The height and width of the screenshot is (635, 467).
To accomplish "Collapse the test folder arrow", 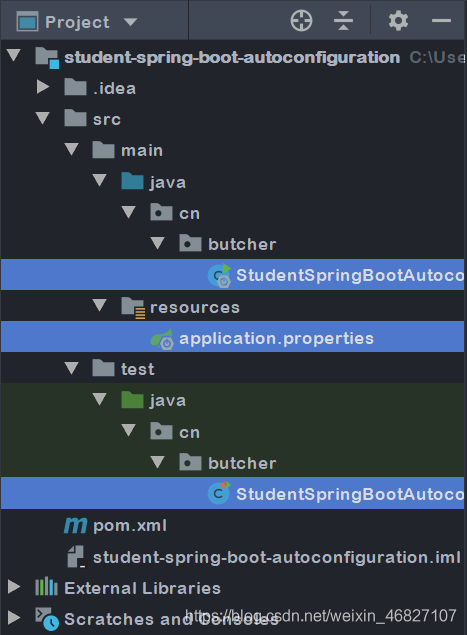I will click(x=71, y=368).
